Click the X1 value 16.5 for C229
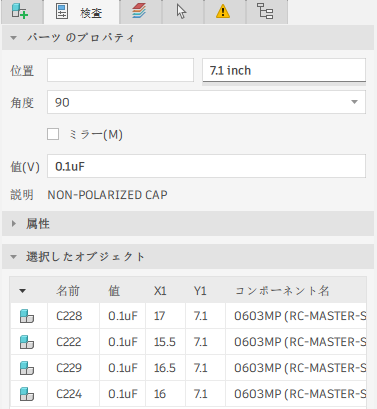This screenshot has height=409, width=377. click(x=165, y=368)
